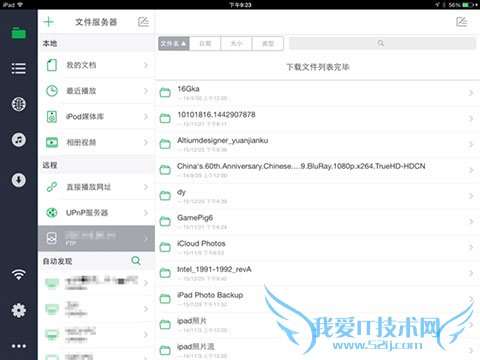Tap edit icon at top right of file list
Viewport: 480px width, 360px height.
pos(462,22)
